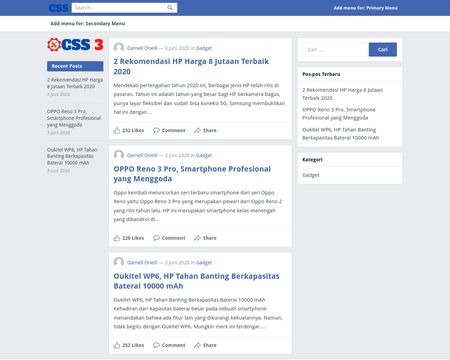450x360 pixels.
Task: Open left sidebar recent post OPPO Reno 3 Pro
Action: click(x=74, y=118)
